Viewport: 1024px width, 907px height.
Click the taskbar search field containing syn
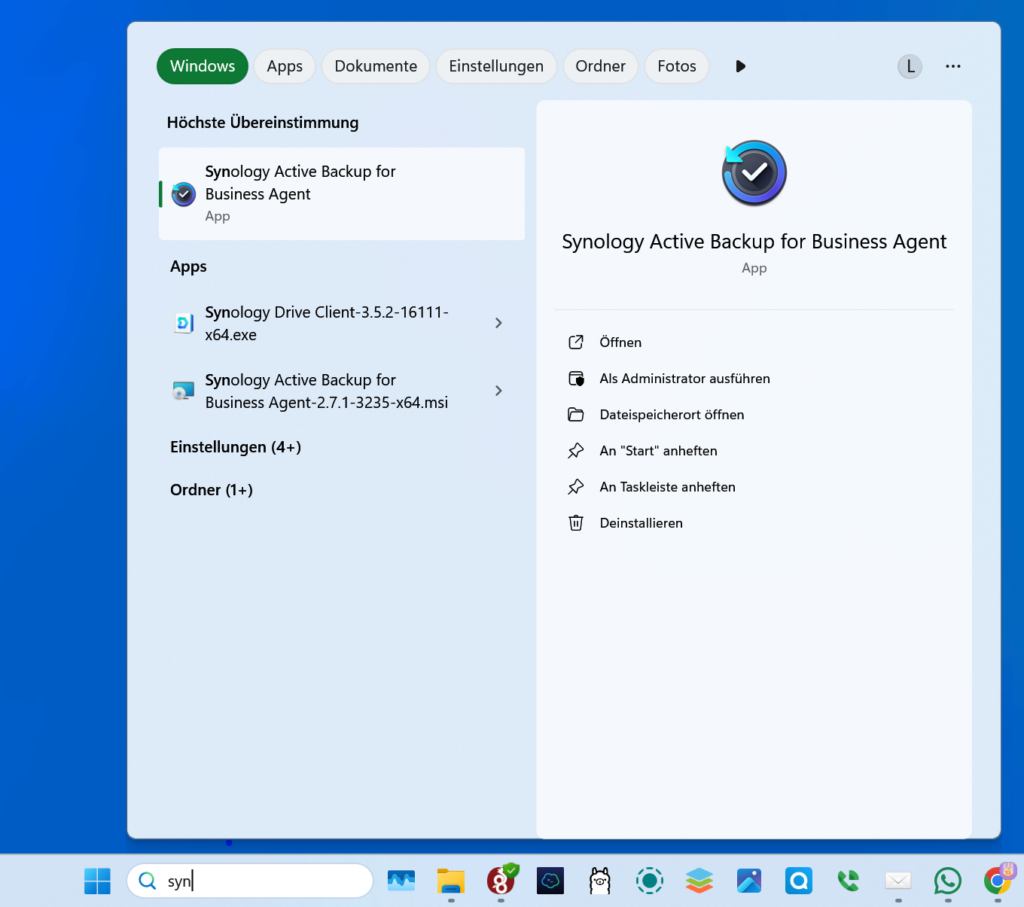(x=250, y=881)
